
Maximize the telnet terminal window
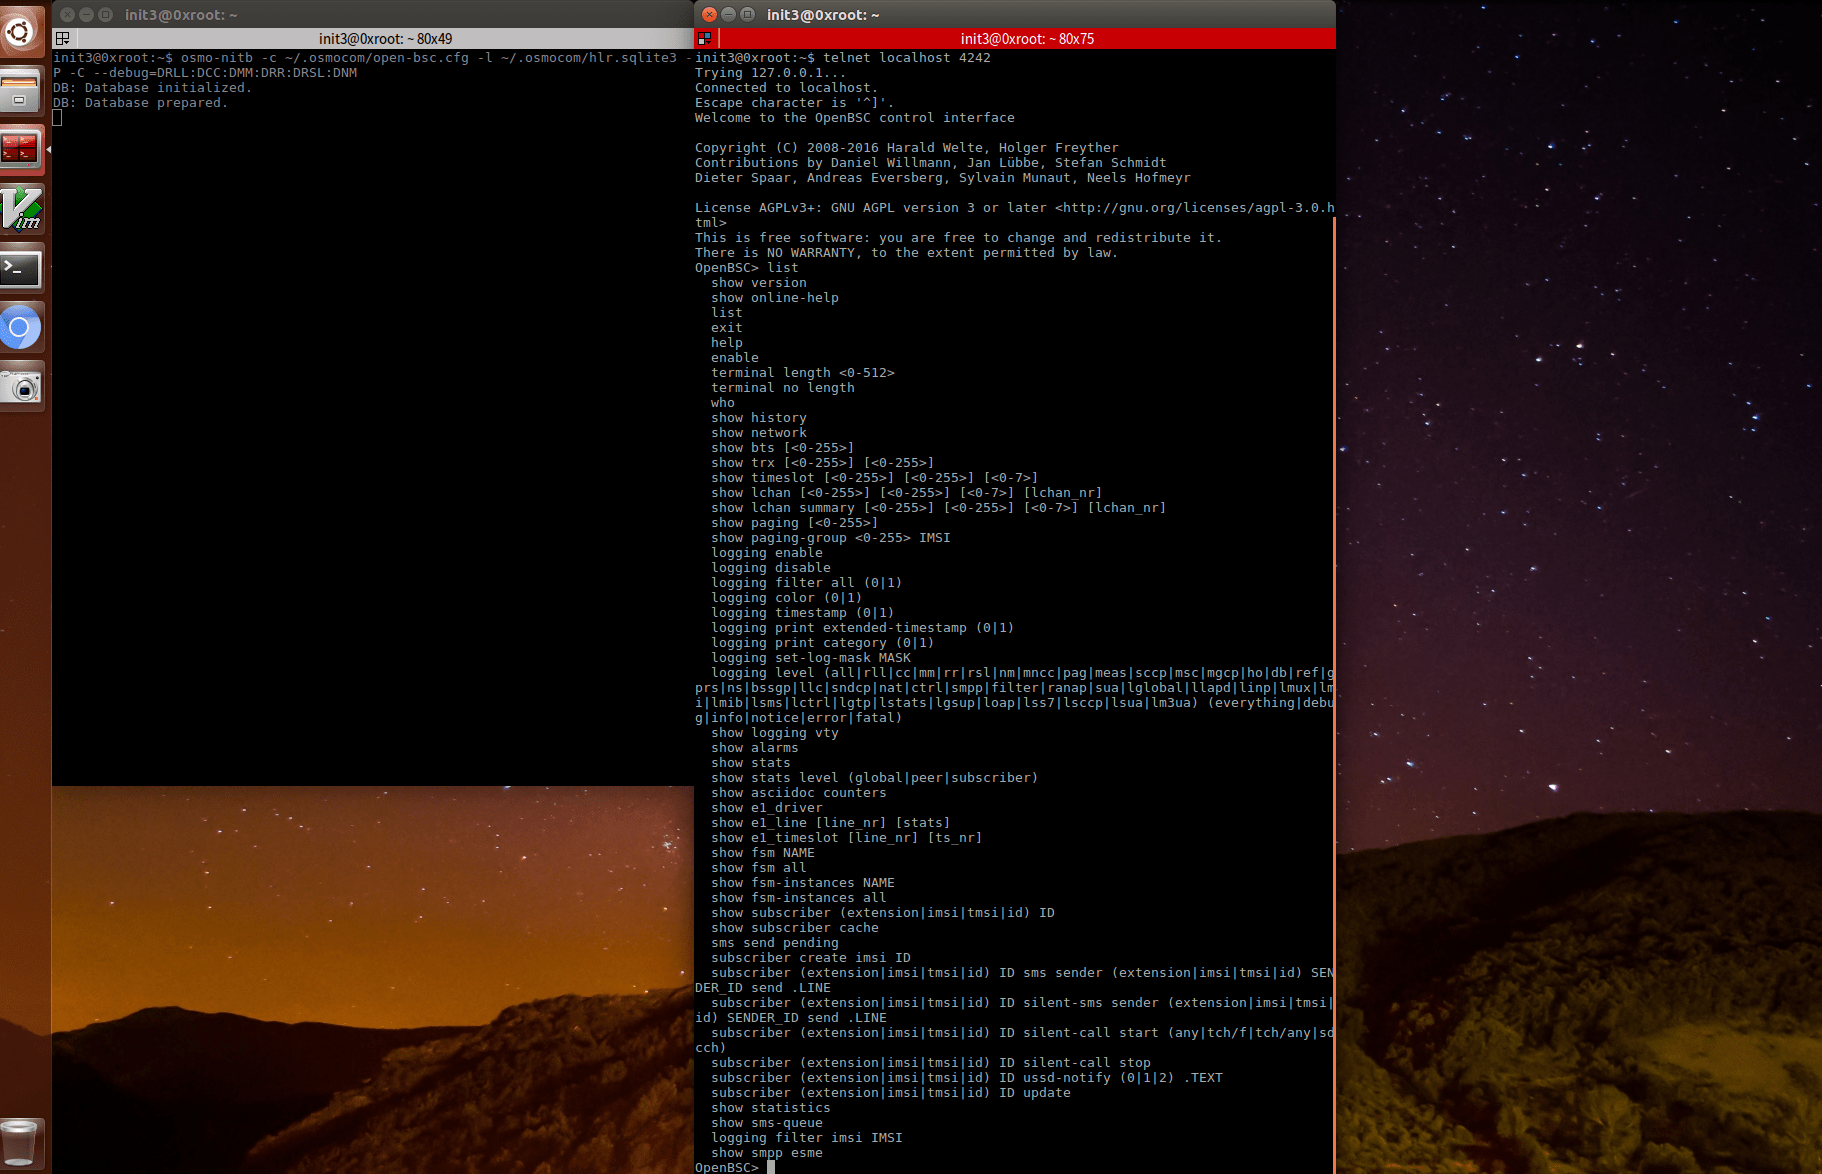point(747,15)
